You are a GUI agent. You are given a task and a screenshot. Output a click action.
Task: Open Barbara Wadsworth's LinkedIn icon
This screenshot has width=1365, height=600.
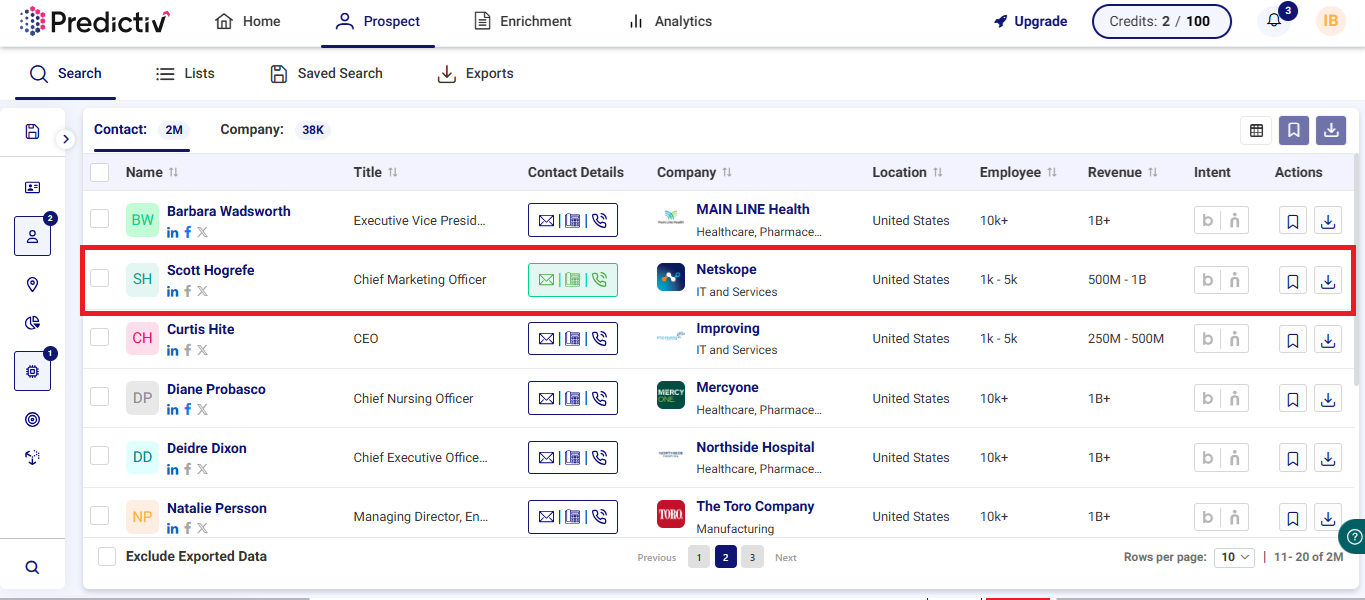[x=173, y=232]
